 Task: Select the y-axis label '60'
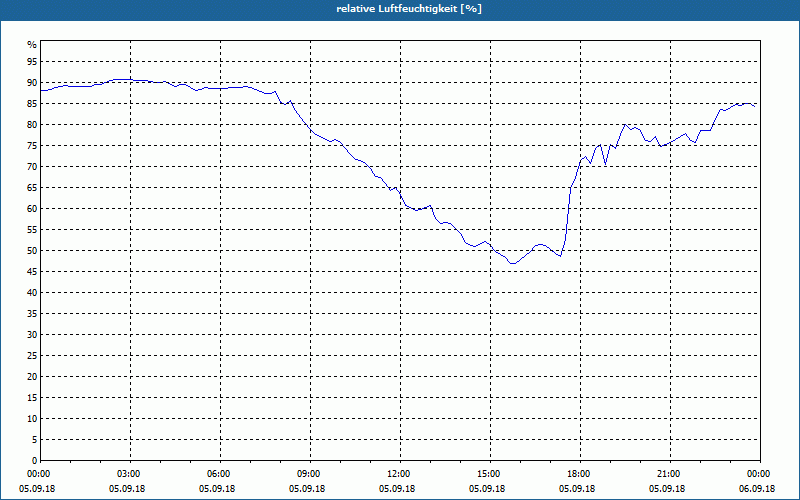[x=32, y=209]
